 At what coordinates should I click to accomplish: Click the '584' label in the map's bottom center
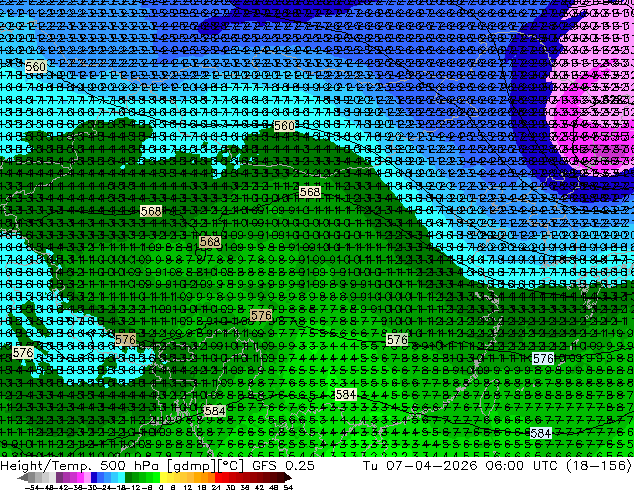346,394
